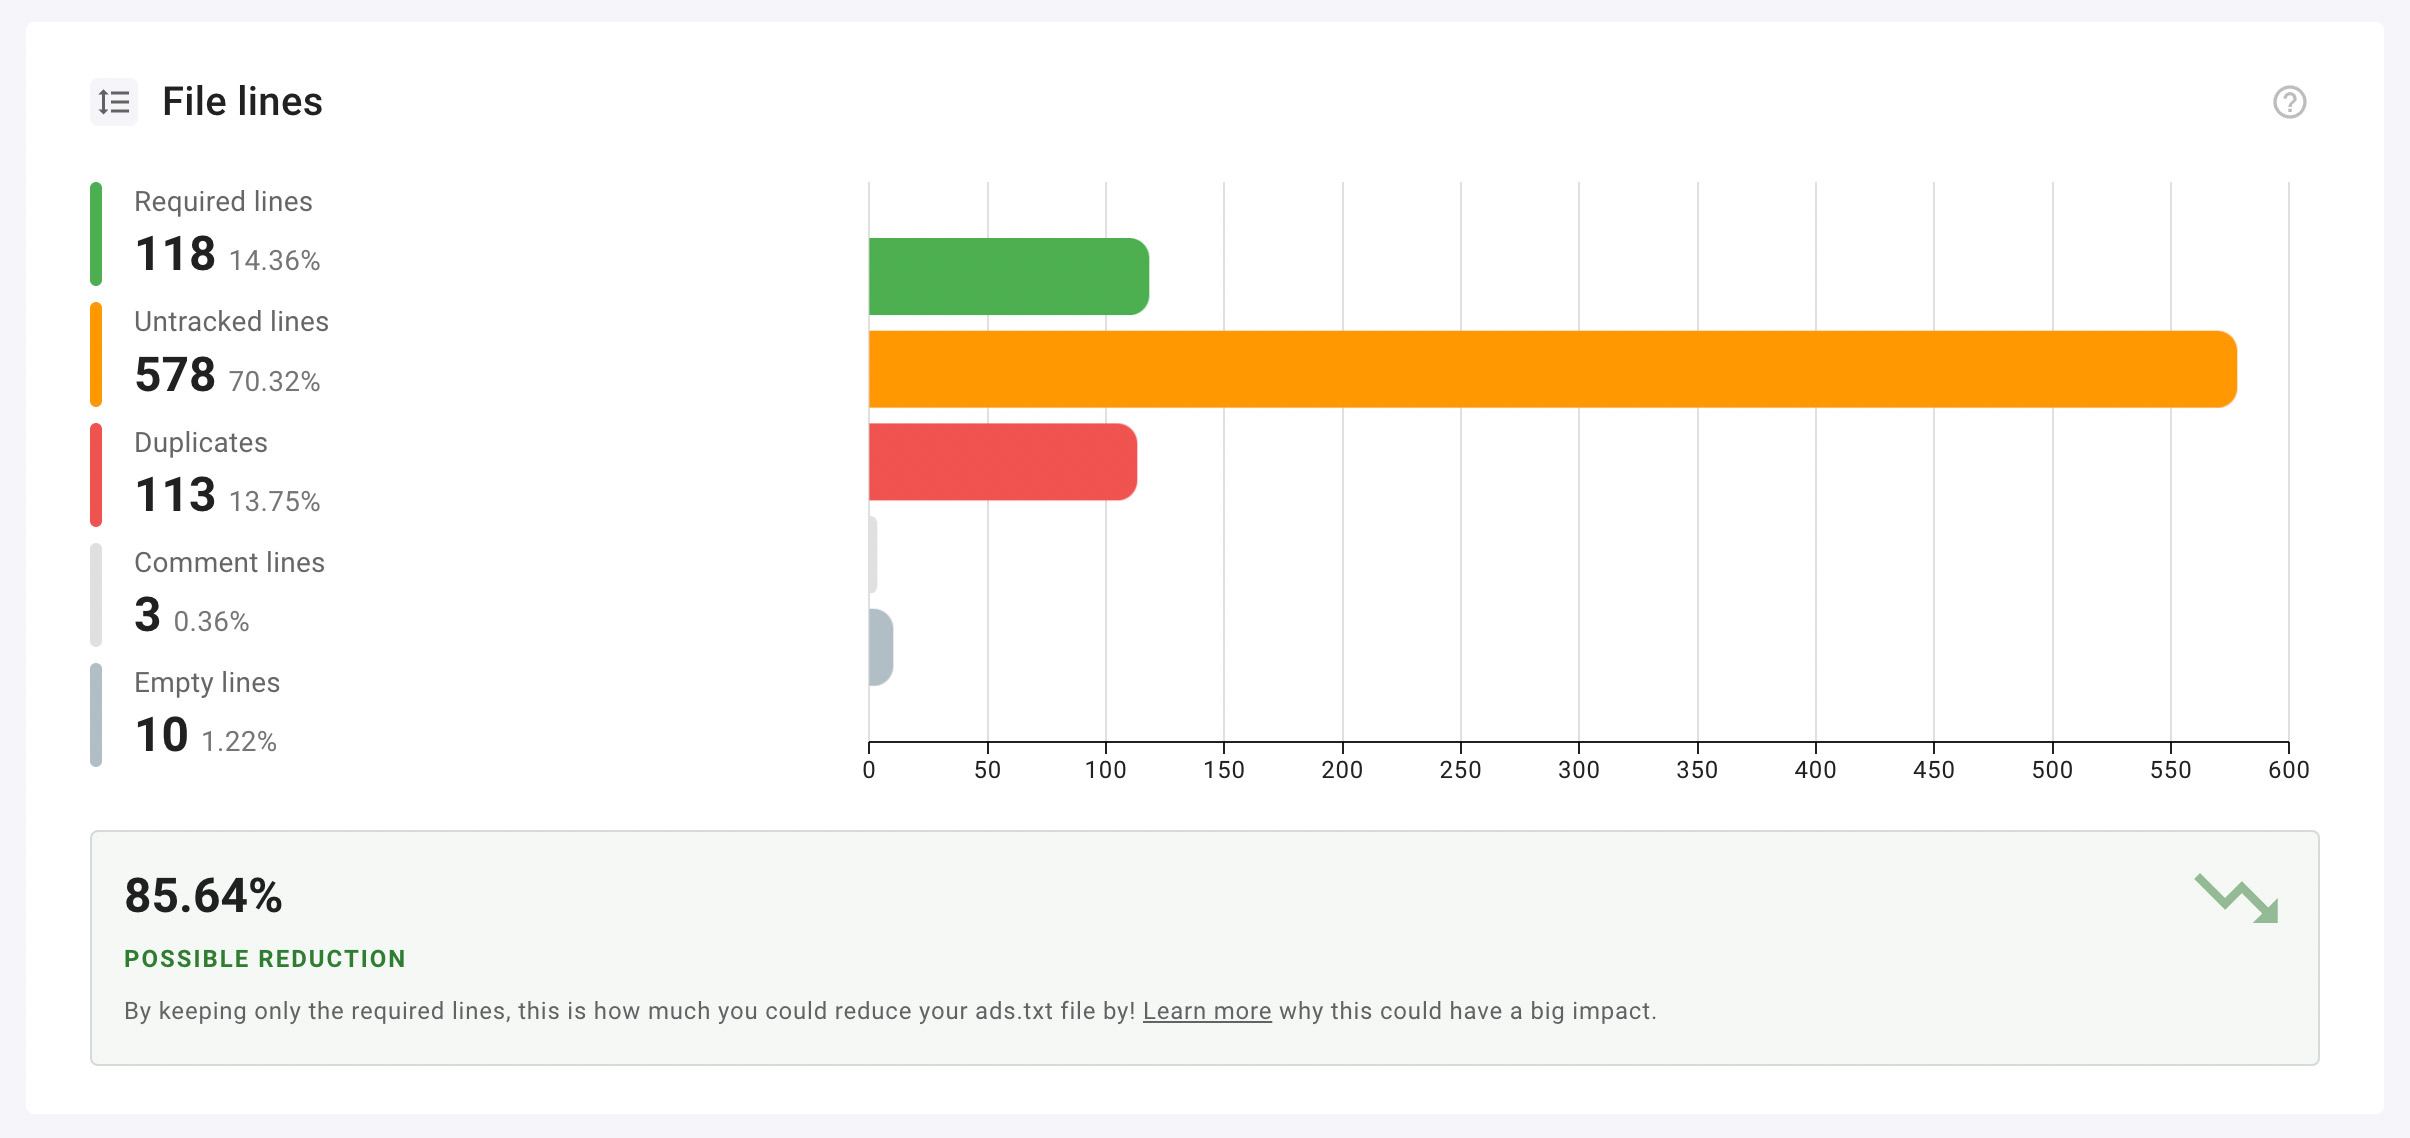
Task: Click the orange Untracked lines color marker
Action: point(96,355)
